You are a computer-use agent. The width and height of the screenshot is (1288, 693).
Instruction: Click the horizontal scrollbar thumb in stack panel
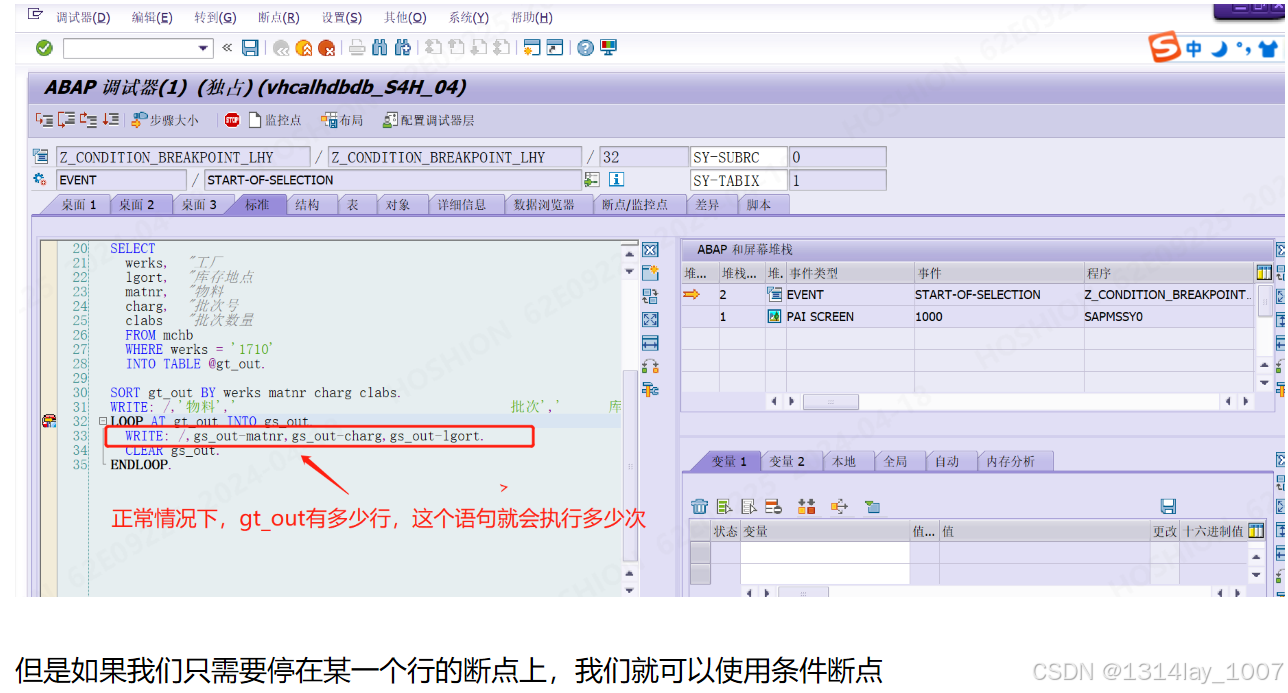830,402
